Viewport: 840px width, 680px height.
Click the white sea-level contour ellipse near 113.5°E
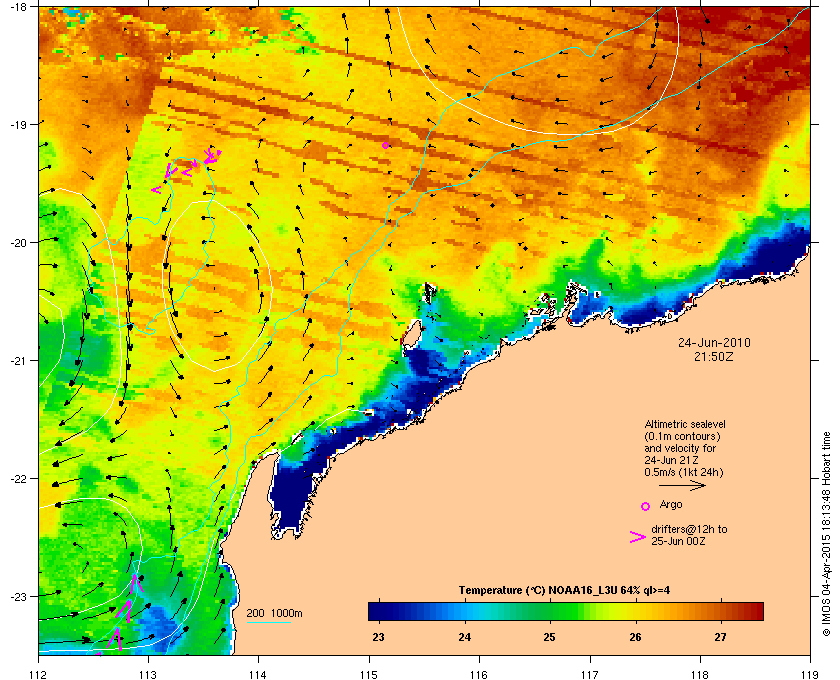point(217,286)
